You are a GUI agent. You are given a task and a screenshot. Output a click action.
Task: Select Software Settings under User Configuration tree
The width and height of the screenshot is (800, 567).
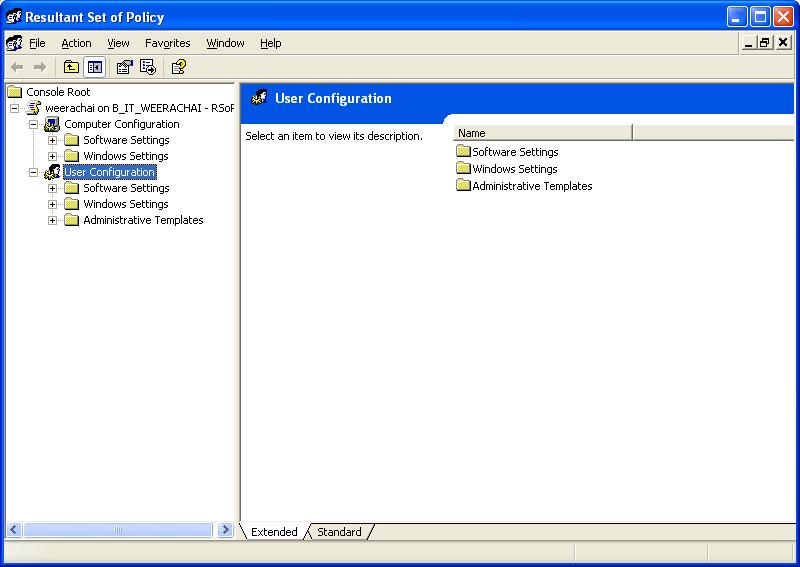tap(126, 188)
